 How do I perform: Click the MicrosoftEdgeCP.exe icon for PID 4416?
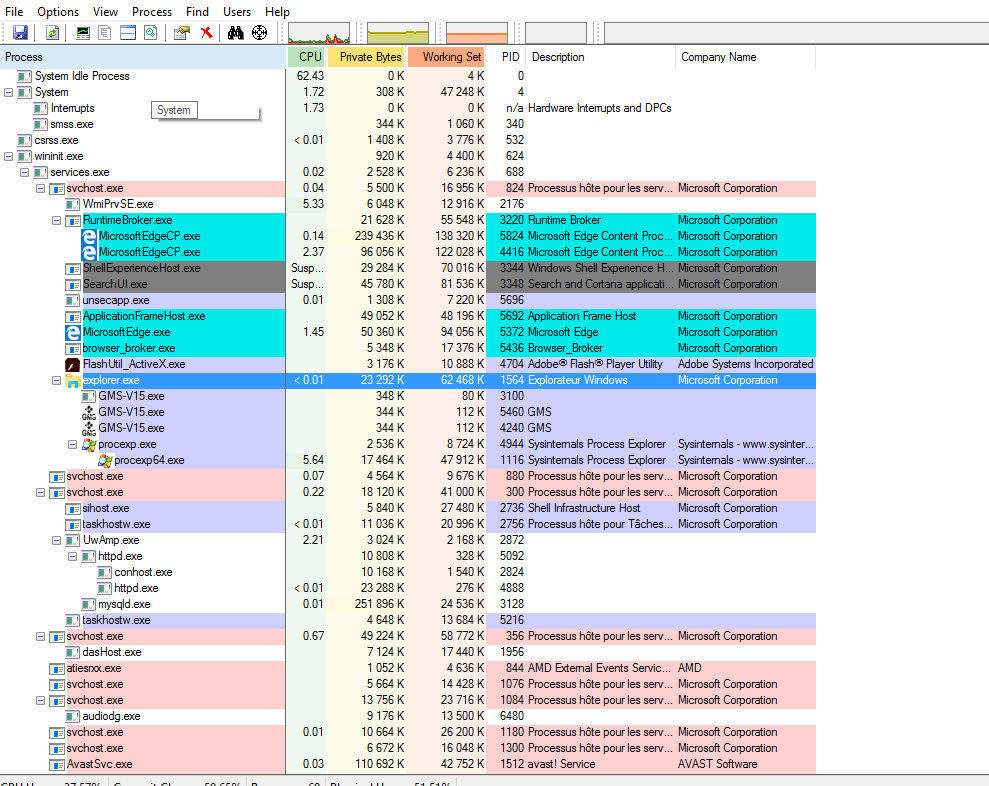point(89,252)
